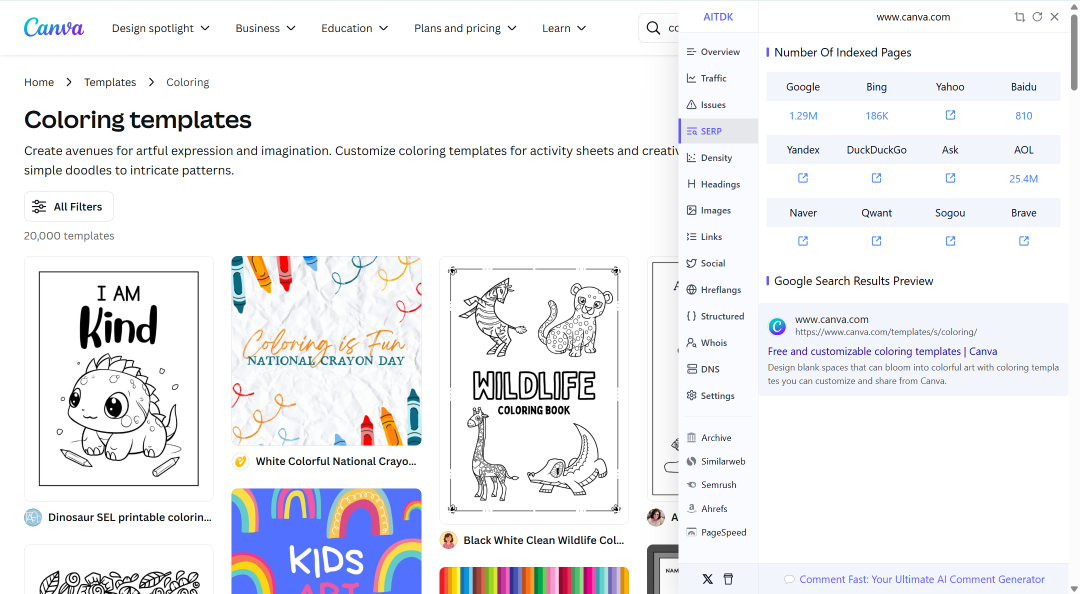The image size is (1080, 594).
Task: Open the Free and customizable coloring templates result
Action: point(882,351)
